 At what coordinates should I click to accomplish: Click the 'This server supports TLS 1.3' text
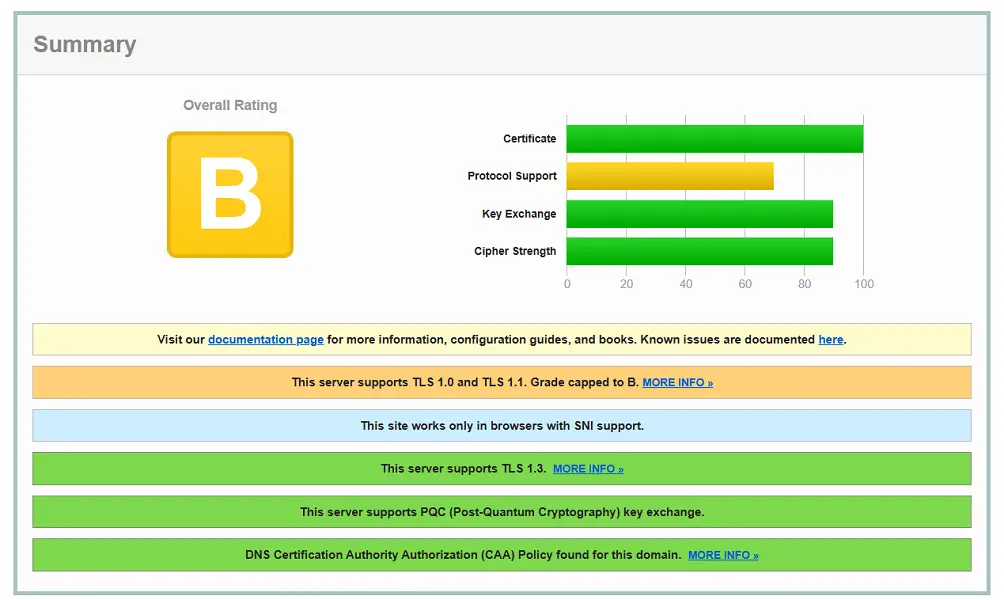coord(463,469)
